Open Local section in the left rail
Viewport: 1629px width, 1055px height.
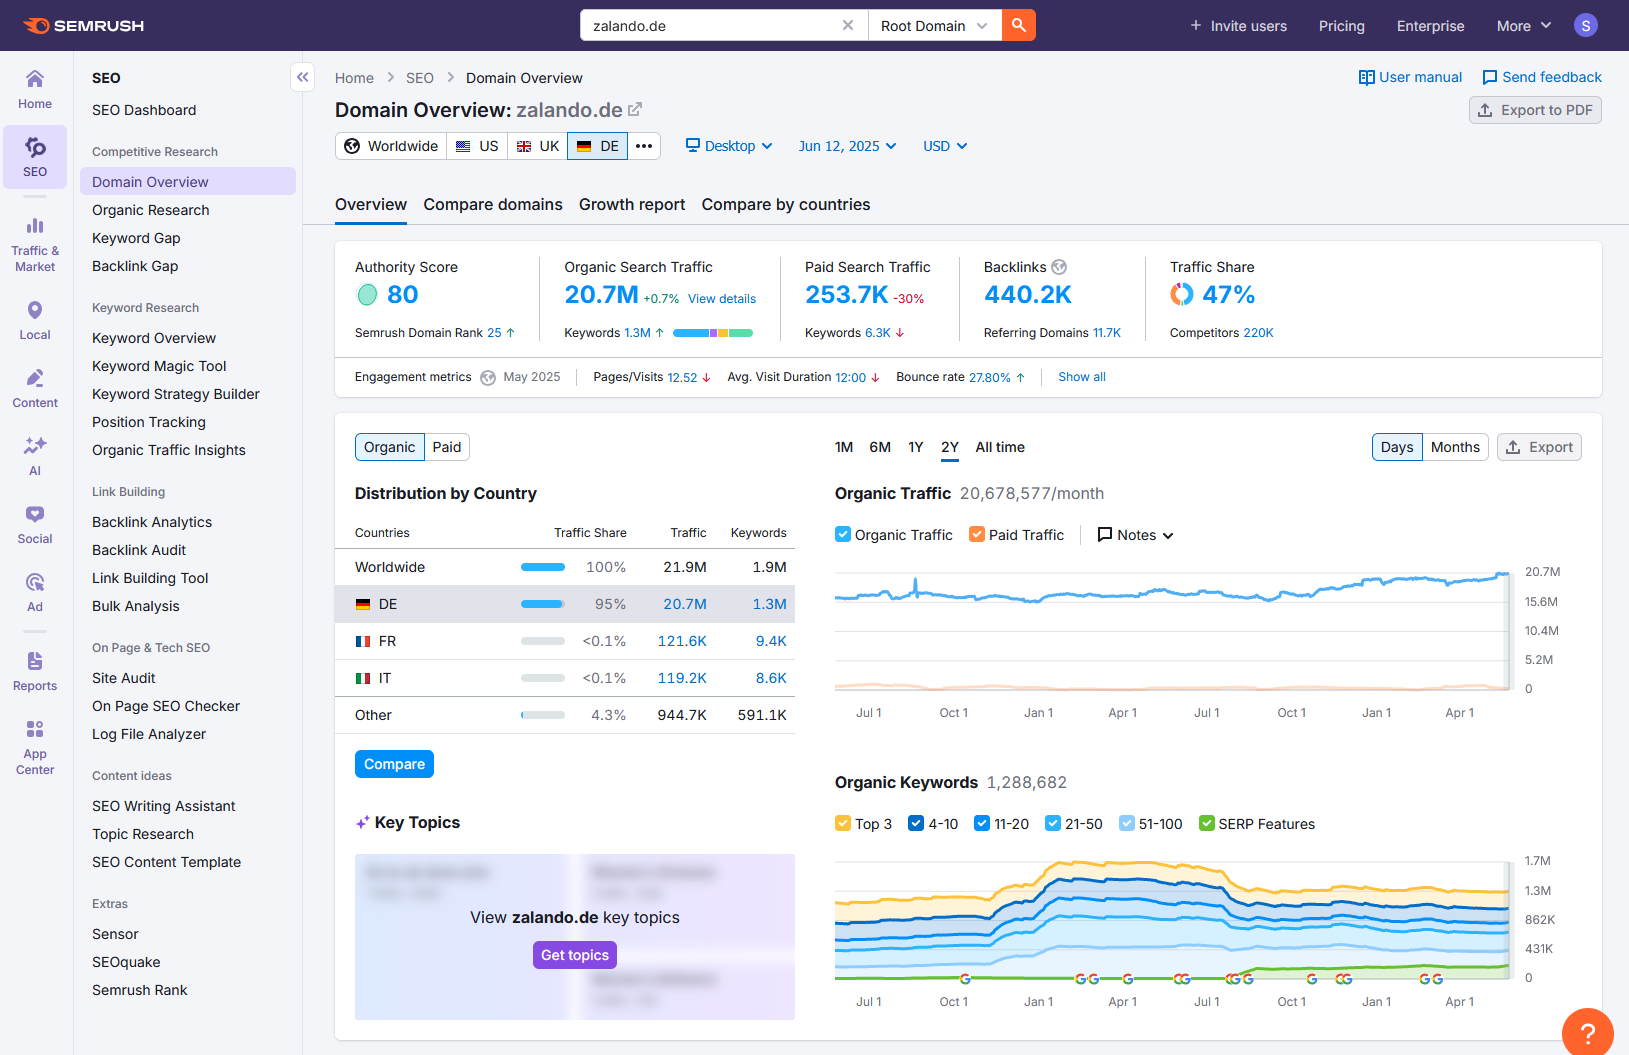(x=35, y=321)
